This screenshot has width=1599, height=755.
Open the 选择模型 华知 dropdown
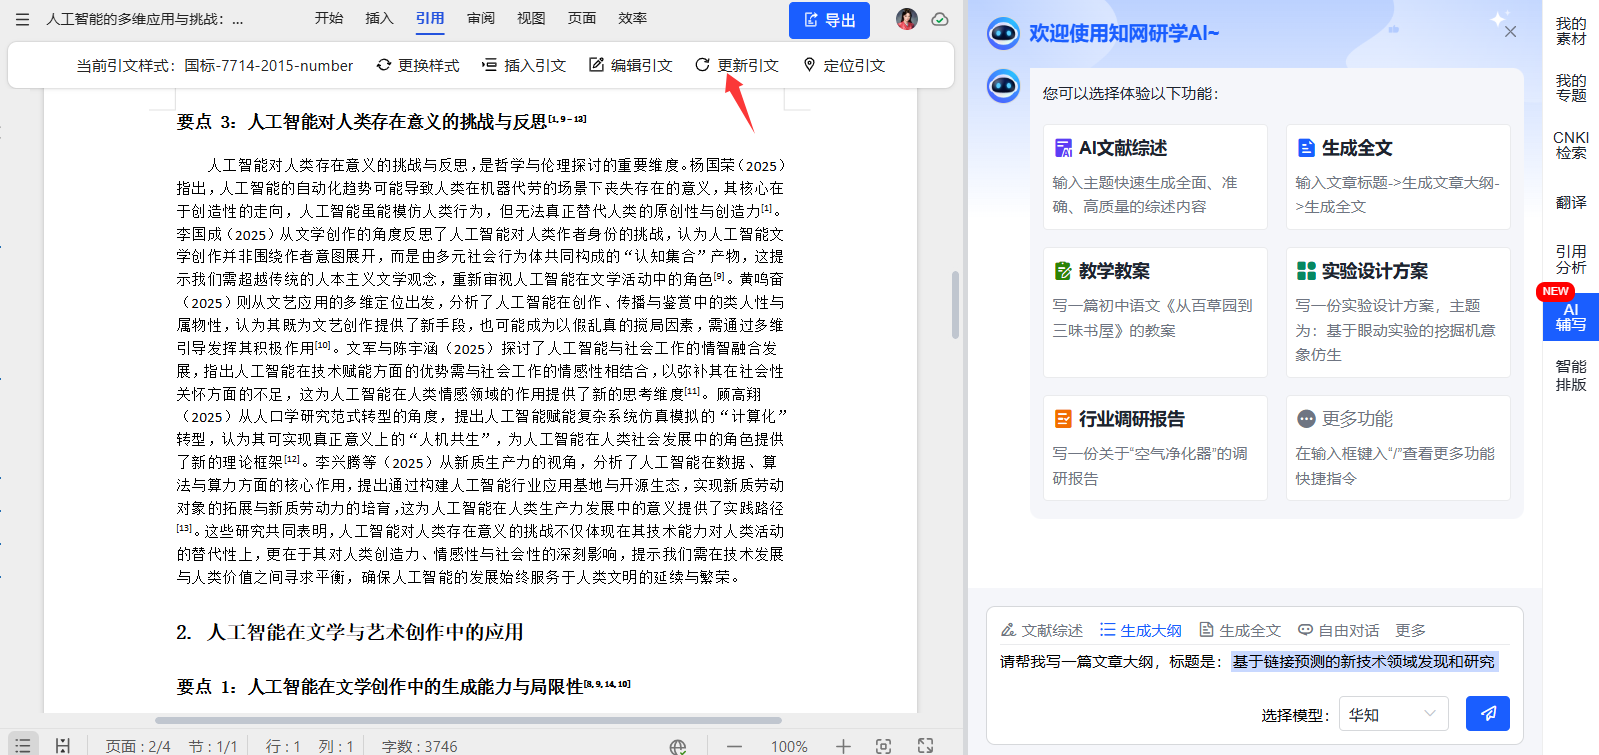1393,714
